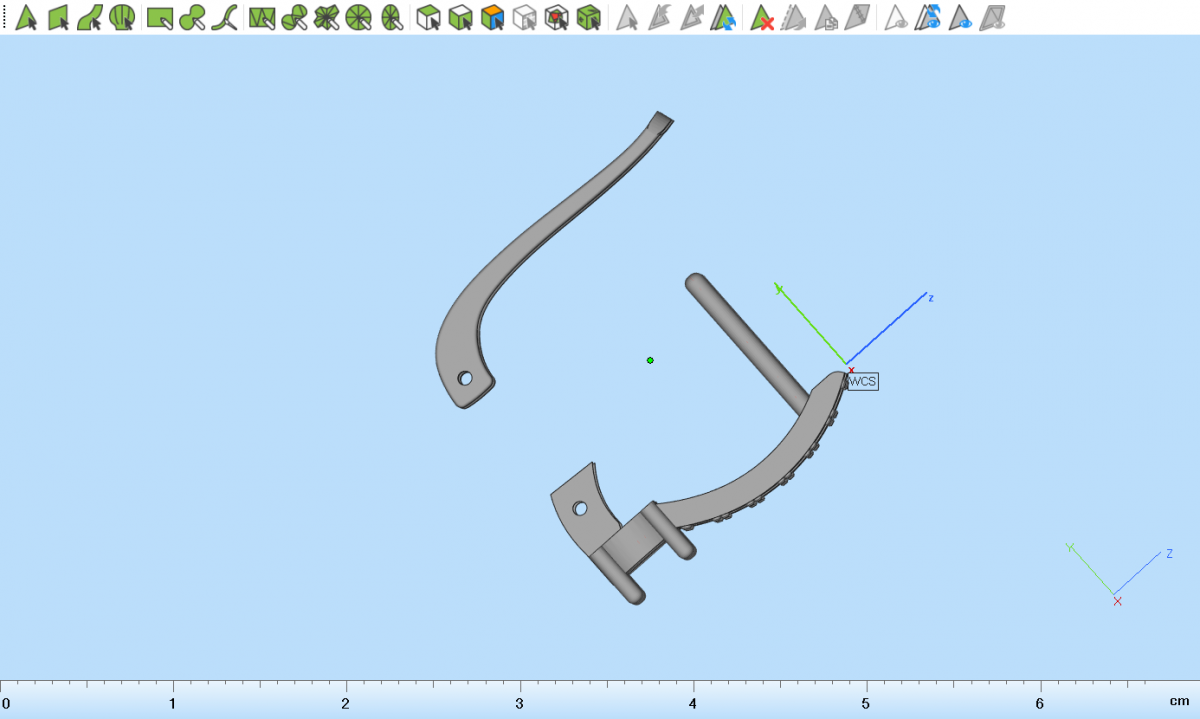Select the green starburst triangles tool
This screenshot has height=719, width=1200.
tap(327, 17)
